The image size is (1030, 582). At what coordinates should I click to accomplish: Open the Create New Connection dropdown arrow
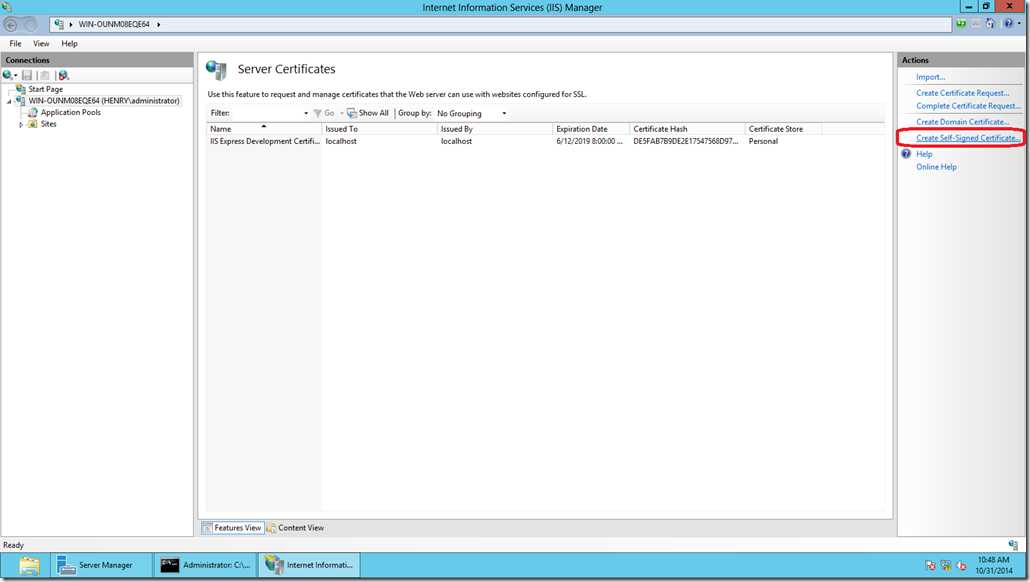(16, 76)
